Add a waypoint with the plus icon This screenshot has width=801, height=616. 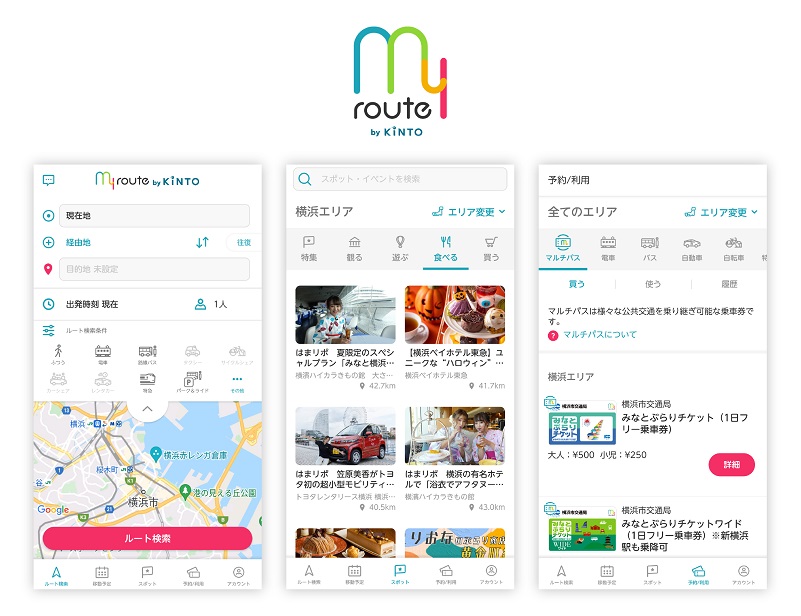pos(48,242)
